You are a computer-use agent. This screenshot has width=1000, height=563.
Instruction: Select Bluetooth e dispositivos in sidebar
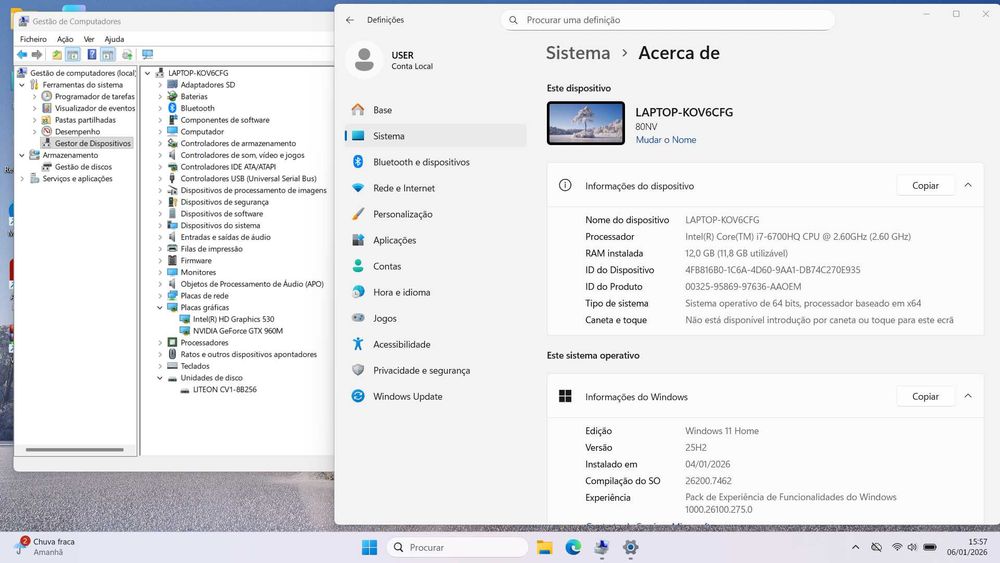tap(436, 162)
